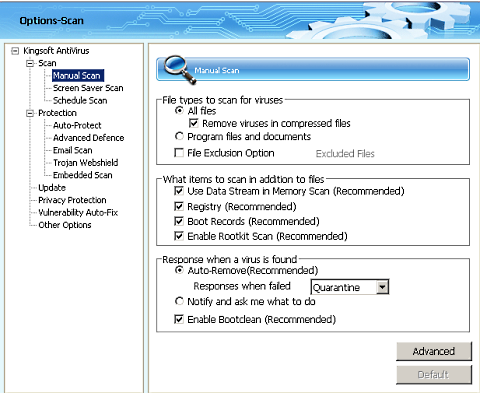Open Screen Saver Scan settings

click(x=88, y=88)
